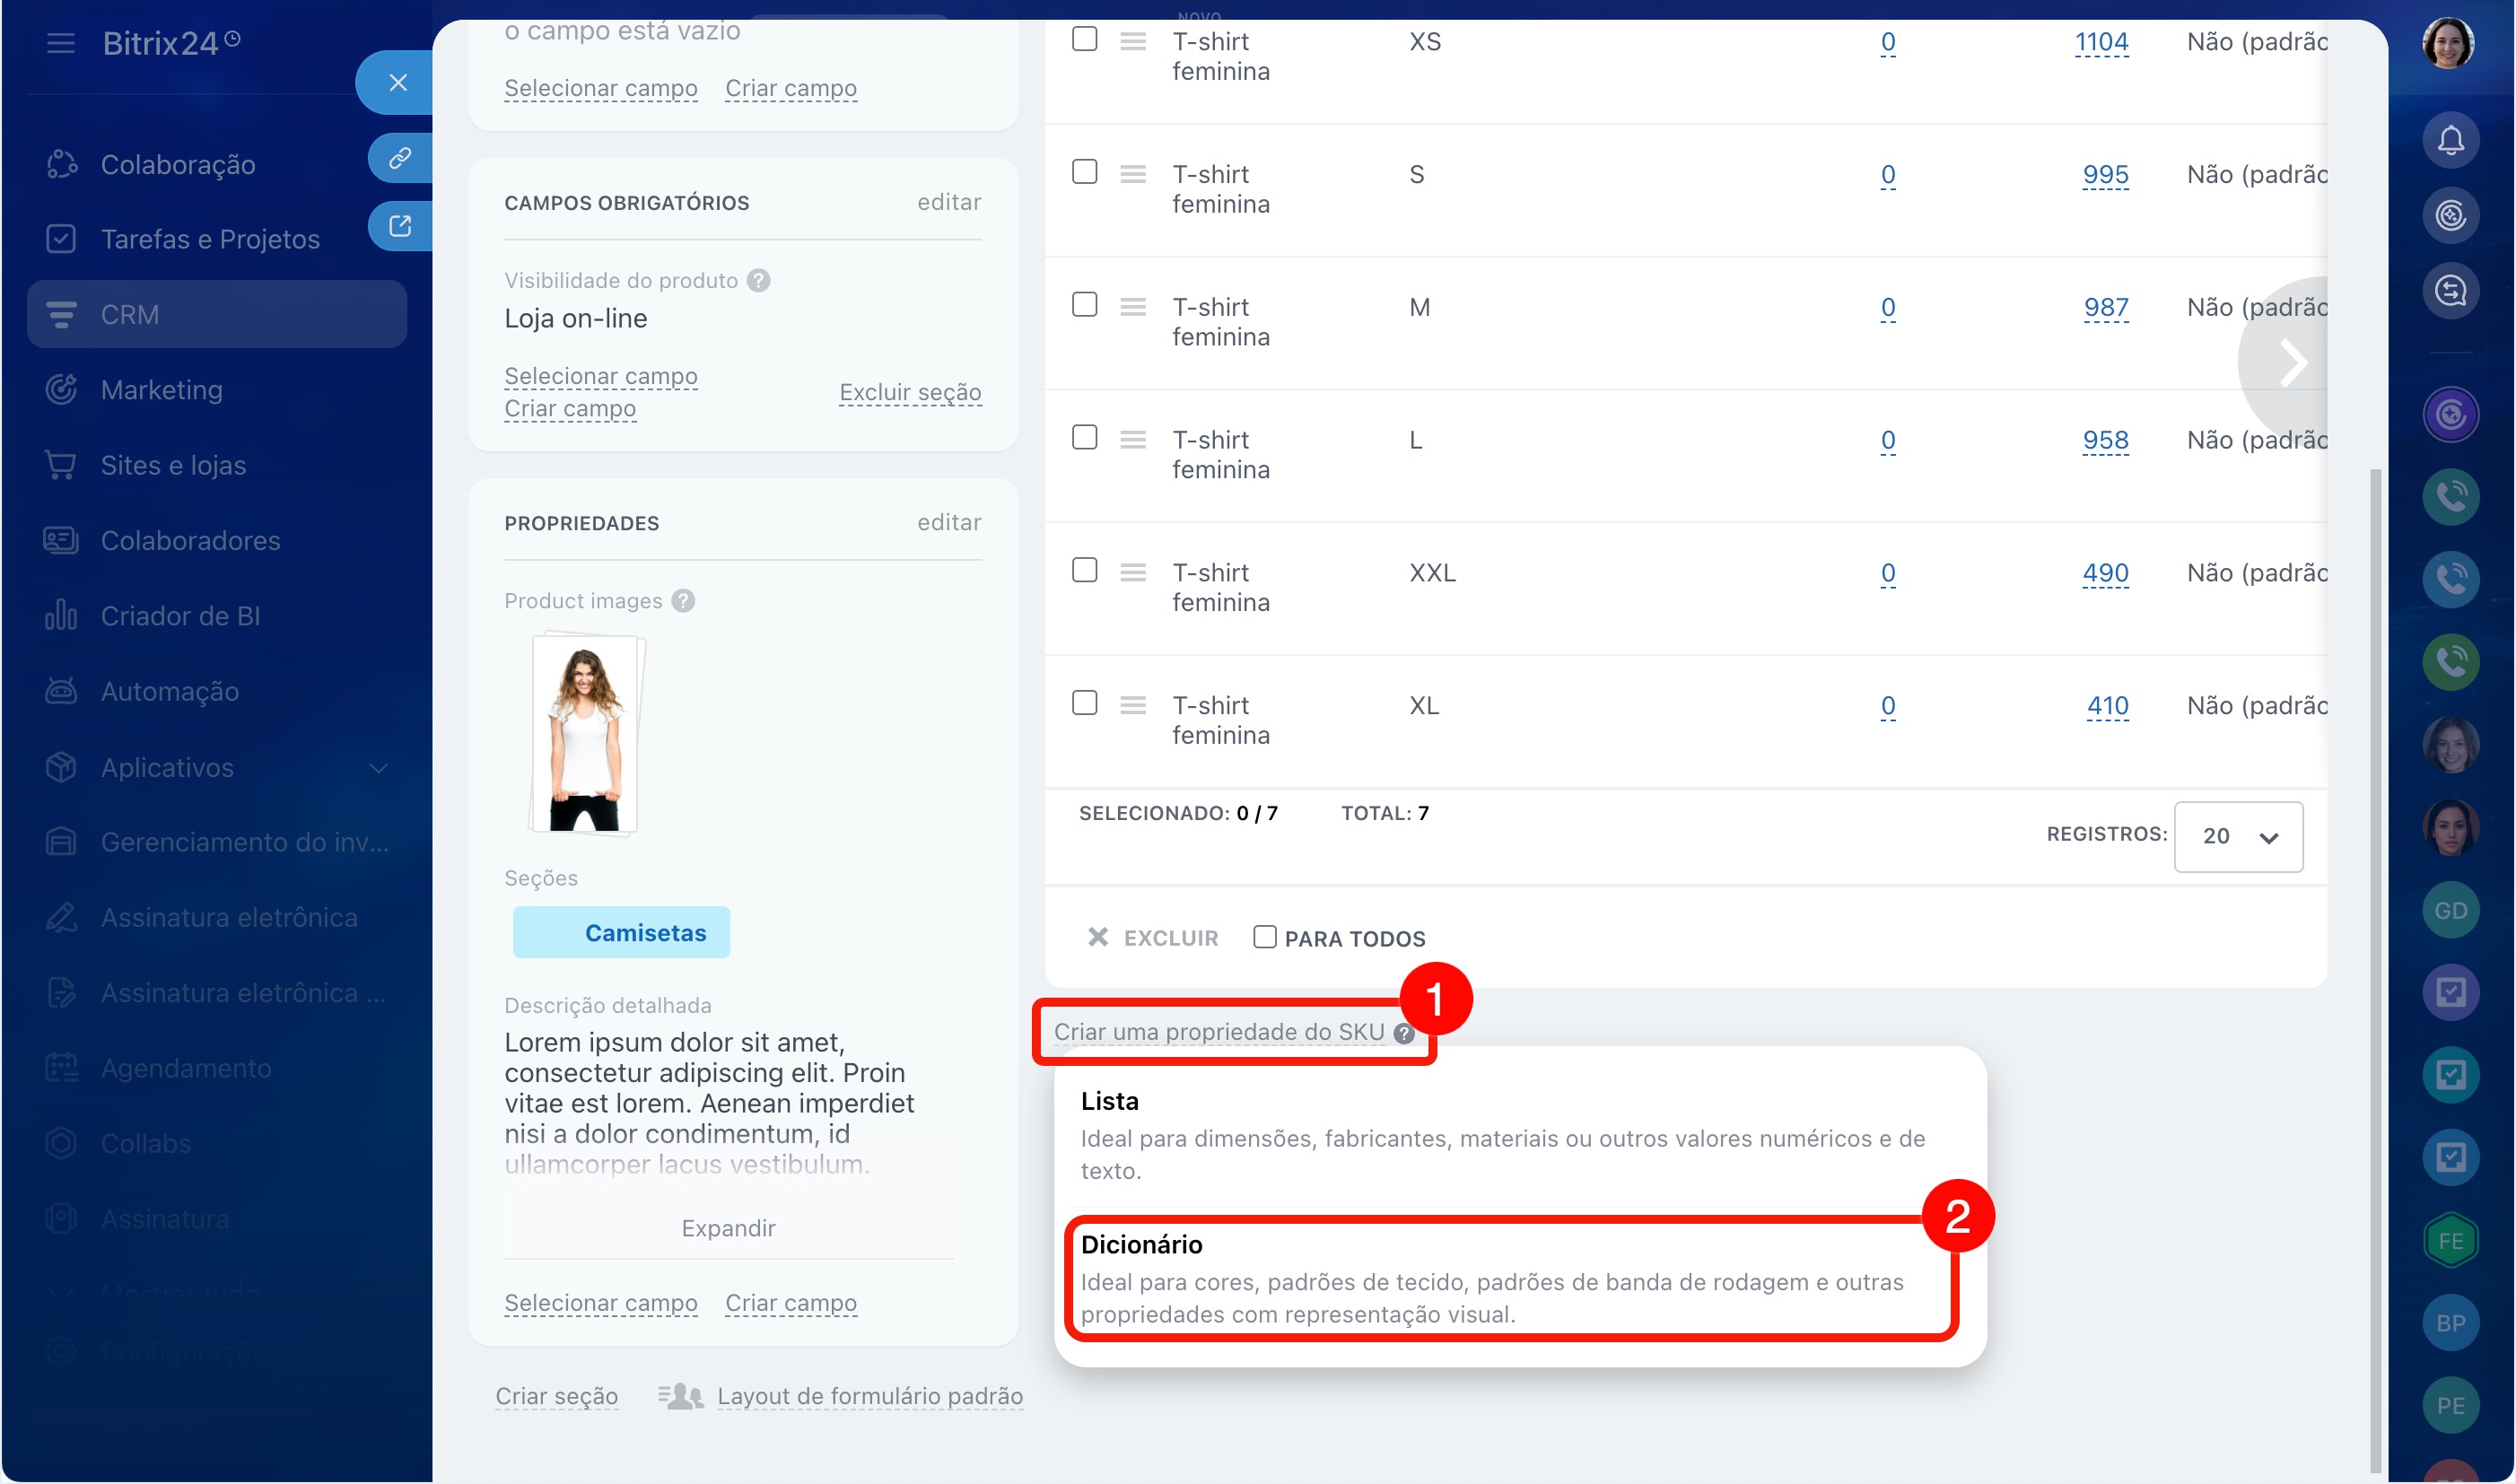This screenshot has height=1484, width=2516.
Task: Select the T-shirt feminina XL row checkbox
Action: (x=1084, y=703)
